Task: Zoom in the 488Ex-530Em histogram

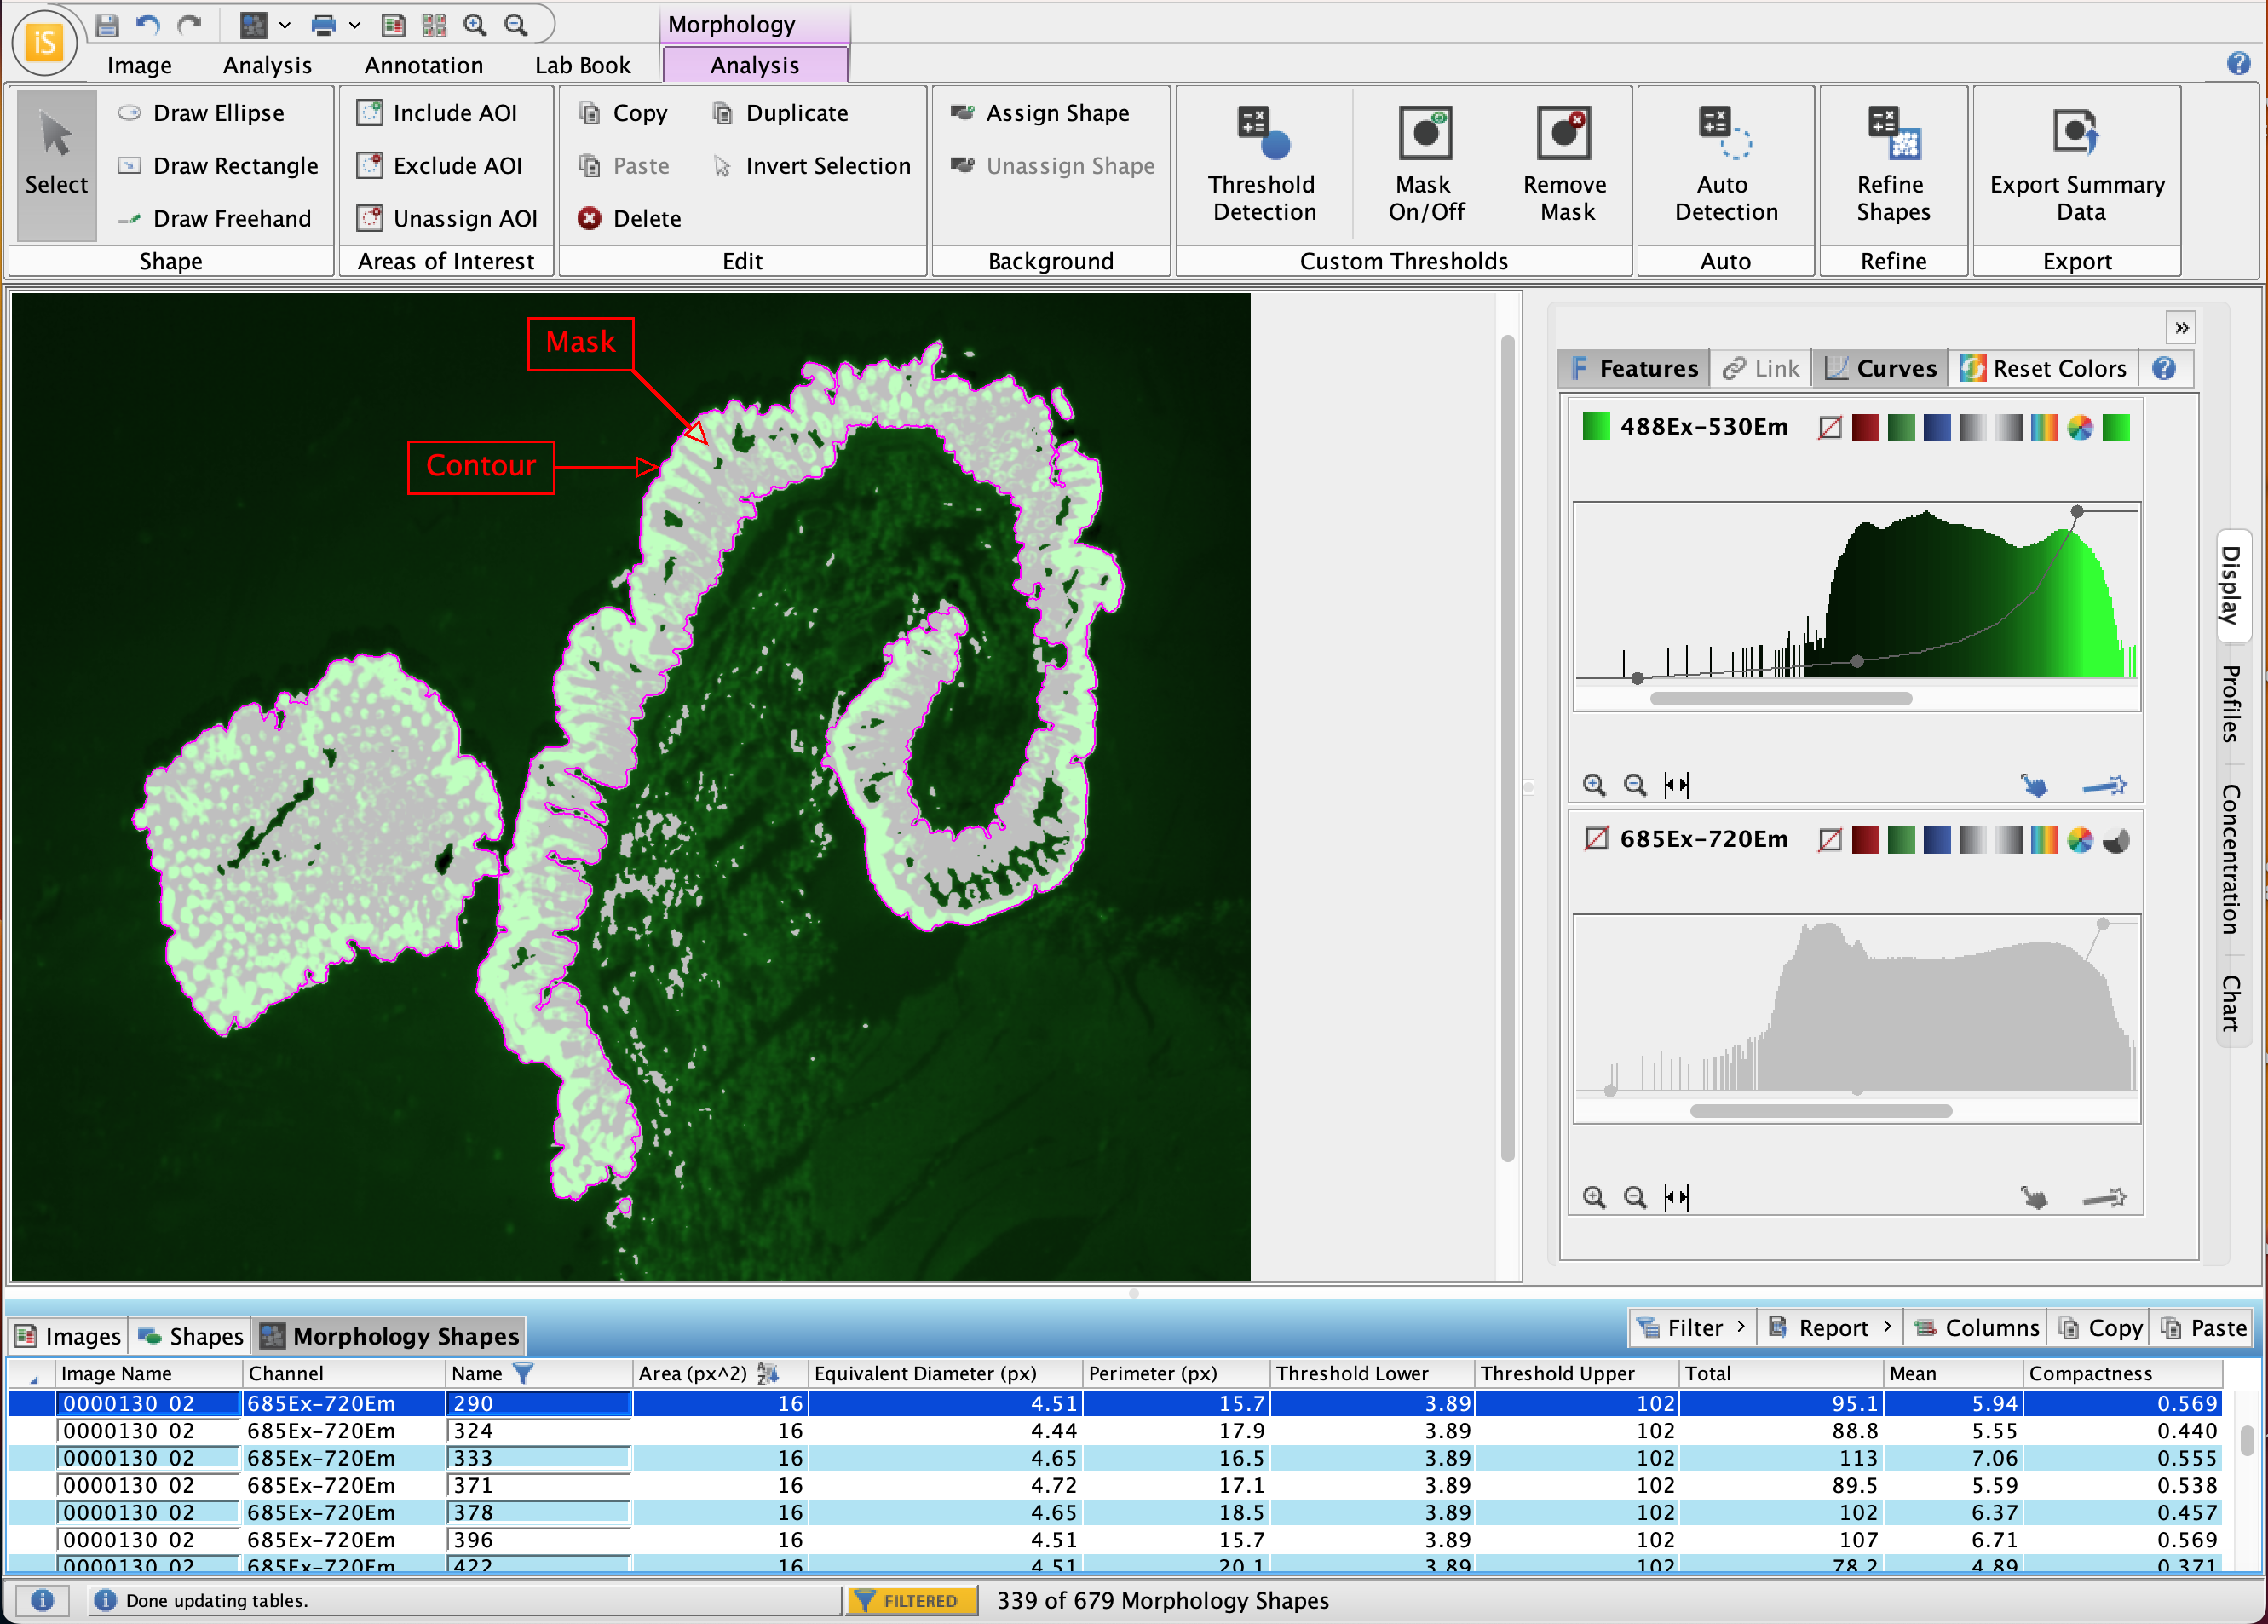Action: pyautogui.click(x=1595, y=785)
